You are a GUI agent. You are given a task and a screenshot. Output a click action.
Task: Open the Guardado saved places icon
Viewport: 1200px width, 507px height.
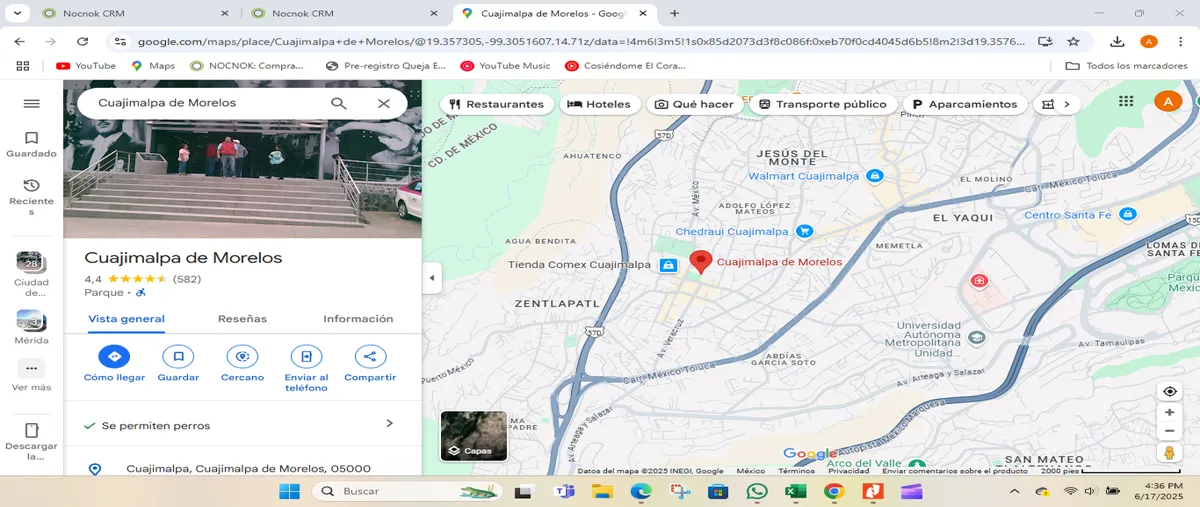pyautogui.click(x=31, y=138)
